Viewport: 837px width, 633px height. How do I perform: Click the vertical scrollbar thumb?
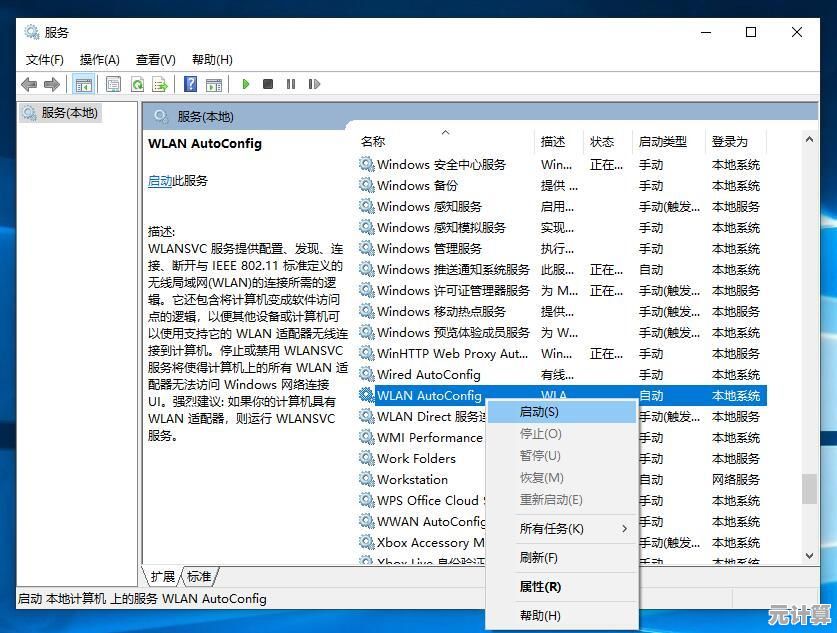pyautogui.click(x=809, y=488)
